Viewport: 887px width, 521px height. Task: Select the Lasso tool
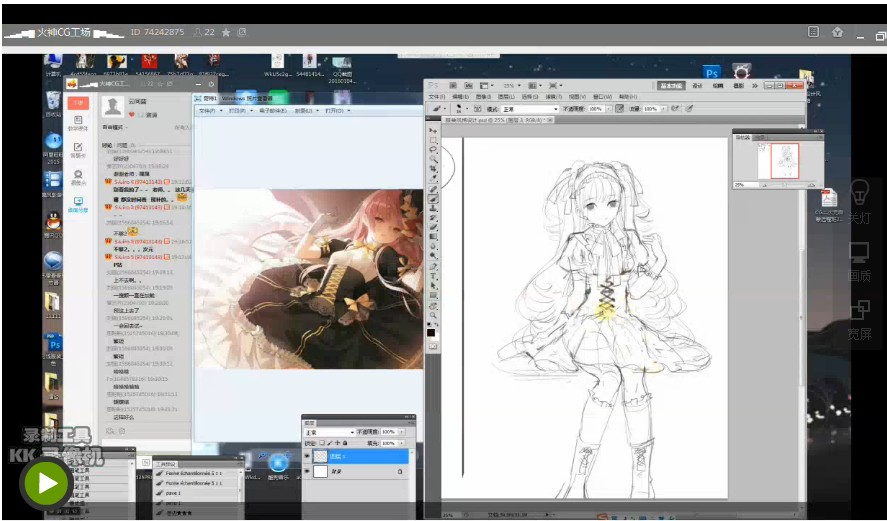click(x=434, y=149)
